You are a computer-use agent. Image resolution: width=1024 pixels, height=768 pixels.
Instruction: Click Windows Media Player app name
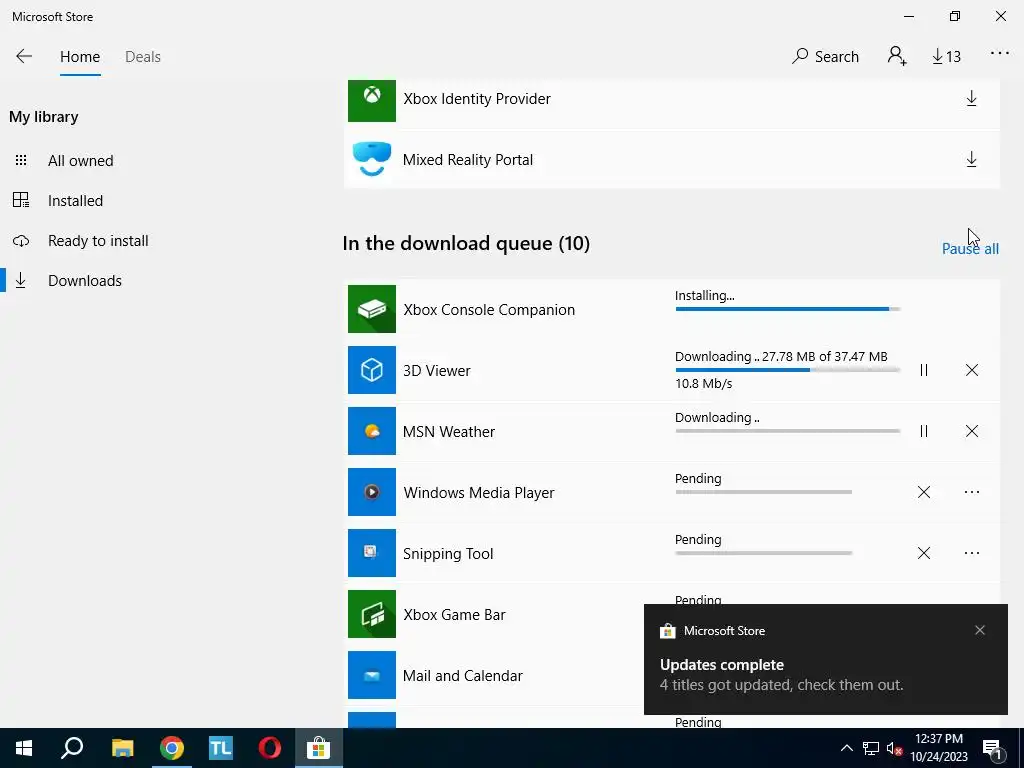point(479,492)
